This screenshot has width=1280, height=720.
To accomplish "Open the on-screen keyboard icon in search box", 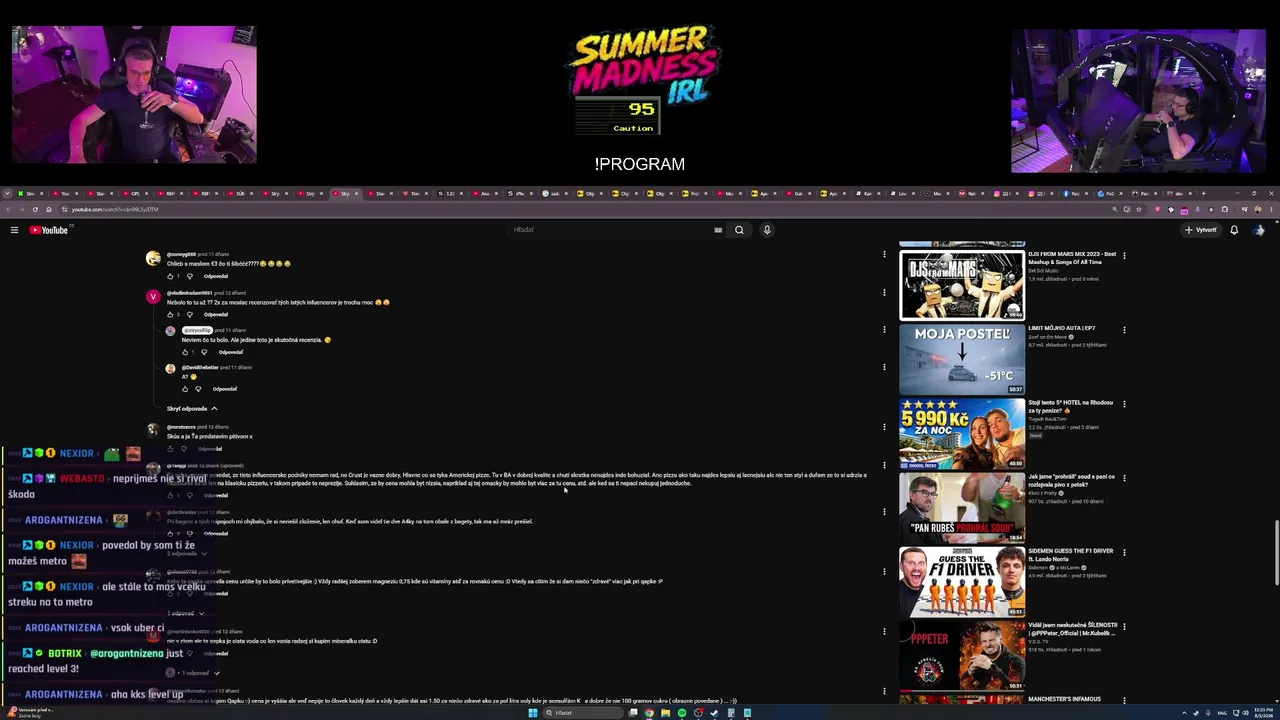I will point(718,230).
